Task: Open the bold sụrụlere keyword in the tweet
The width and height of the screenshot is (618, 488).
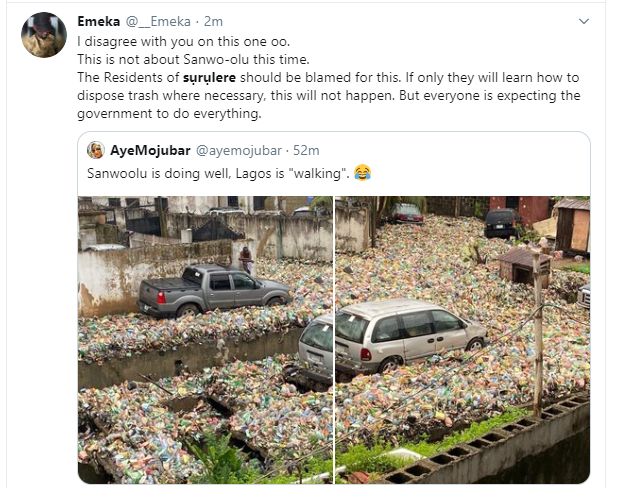Action: tap(209, 77)
